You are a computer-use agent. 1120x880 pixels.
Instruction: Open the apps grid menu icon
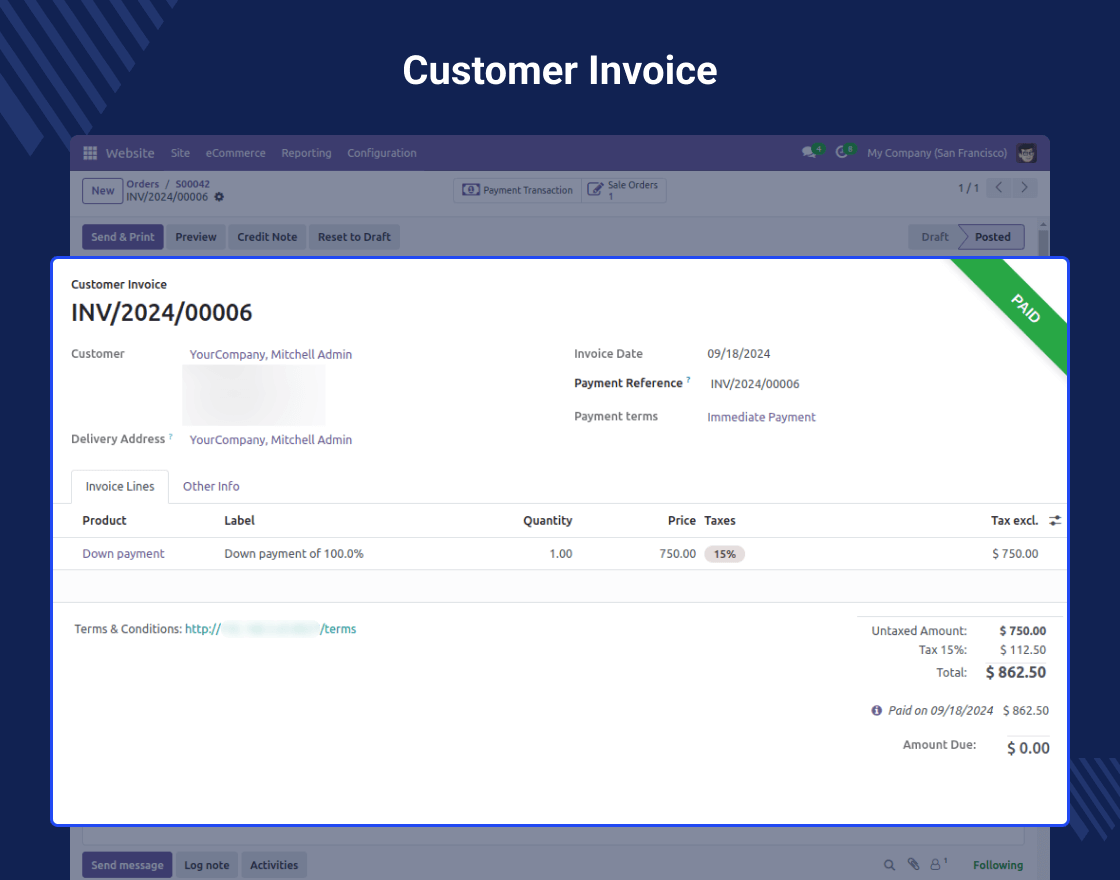click(90, 153)
